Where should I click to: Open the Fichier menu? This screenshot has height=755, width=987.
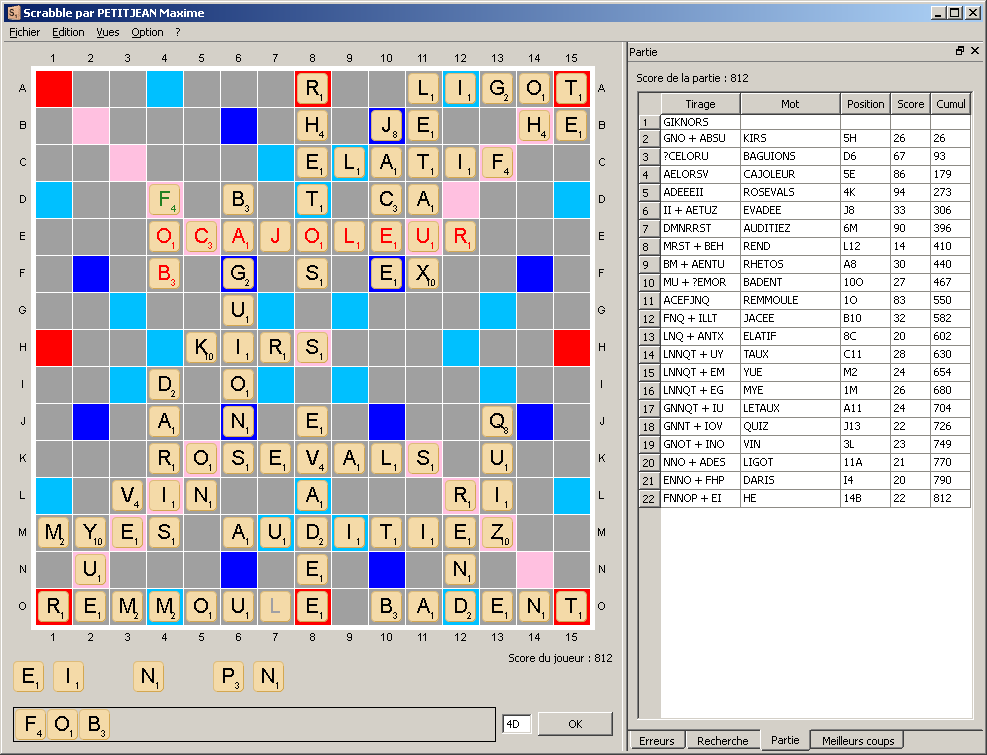click(25, 32)
